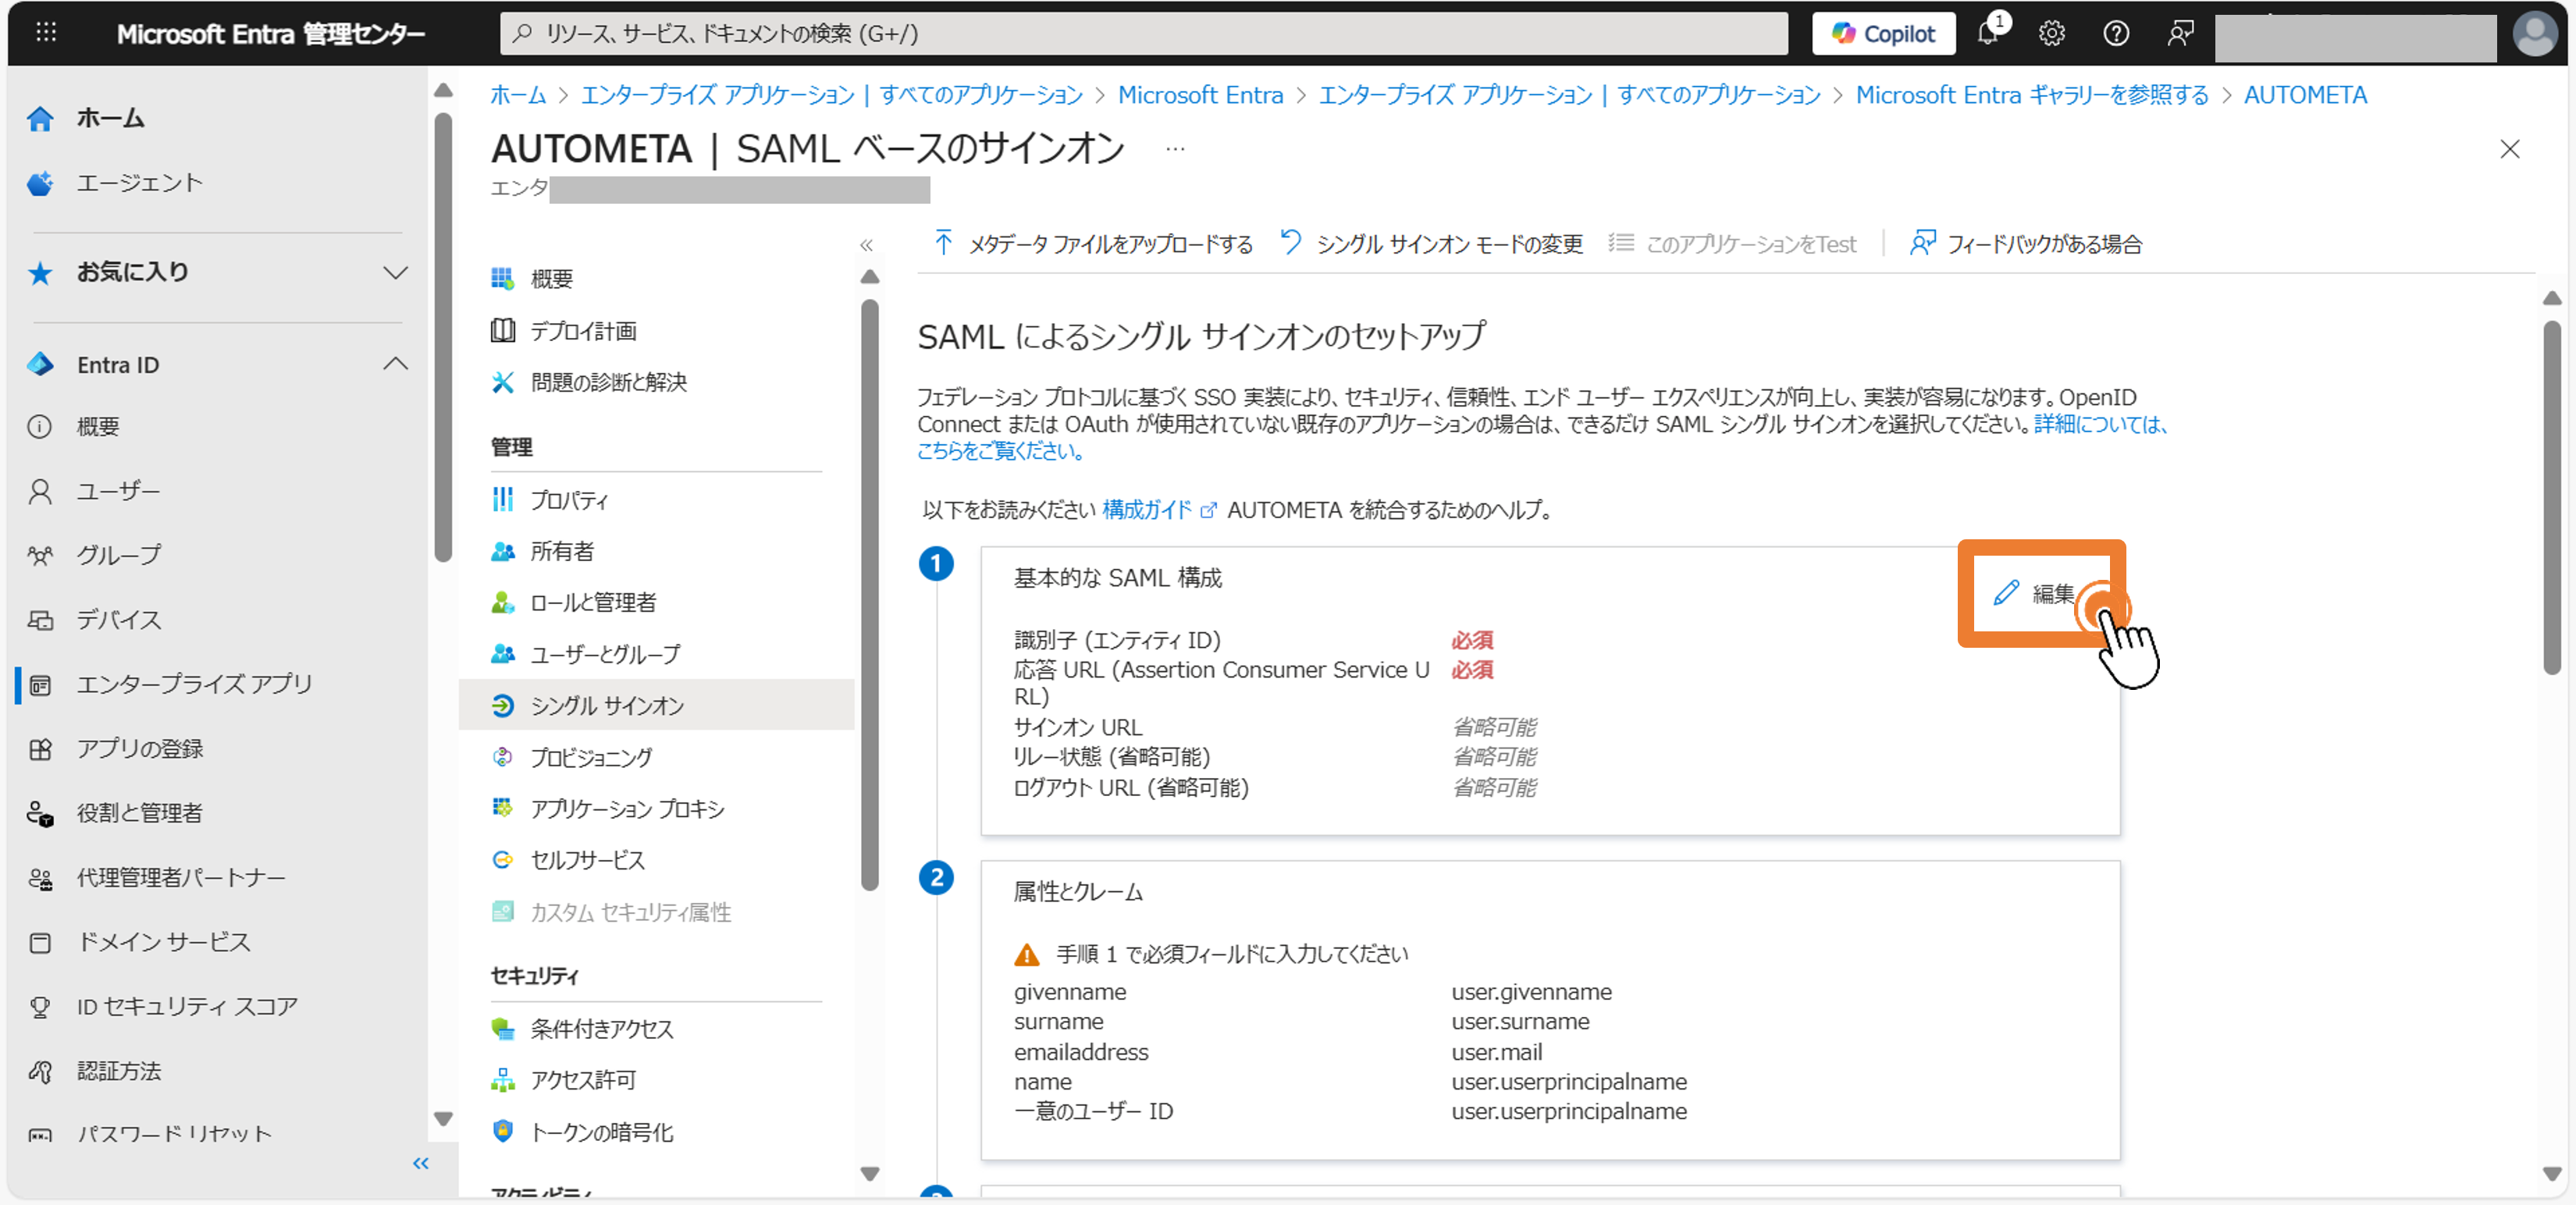Click ホーム in the breadcrumb
The height and width of the screenshot is (1205, 2576).
(x=518, y=95)
